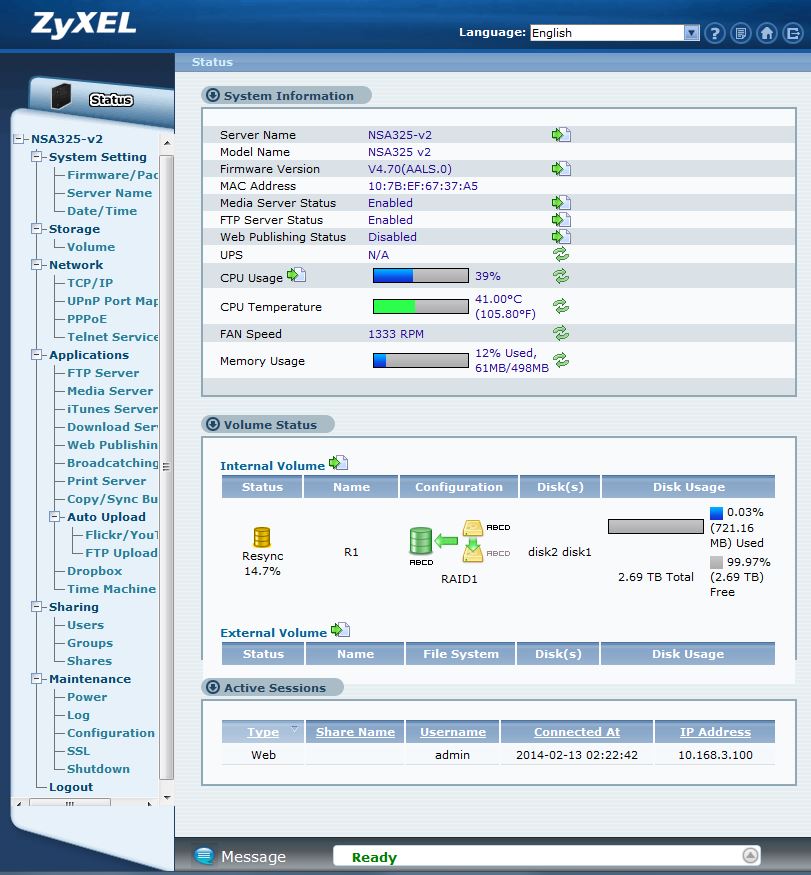The height and width of the screenshot is (875, 811).
Task: Click the sidebar horizontal scrollbar thumb
Action: click(70, 803)
